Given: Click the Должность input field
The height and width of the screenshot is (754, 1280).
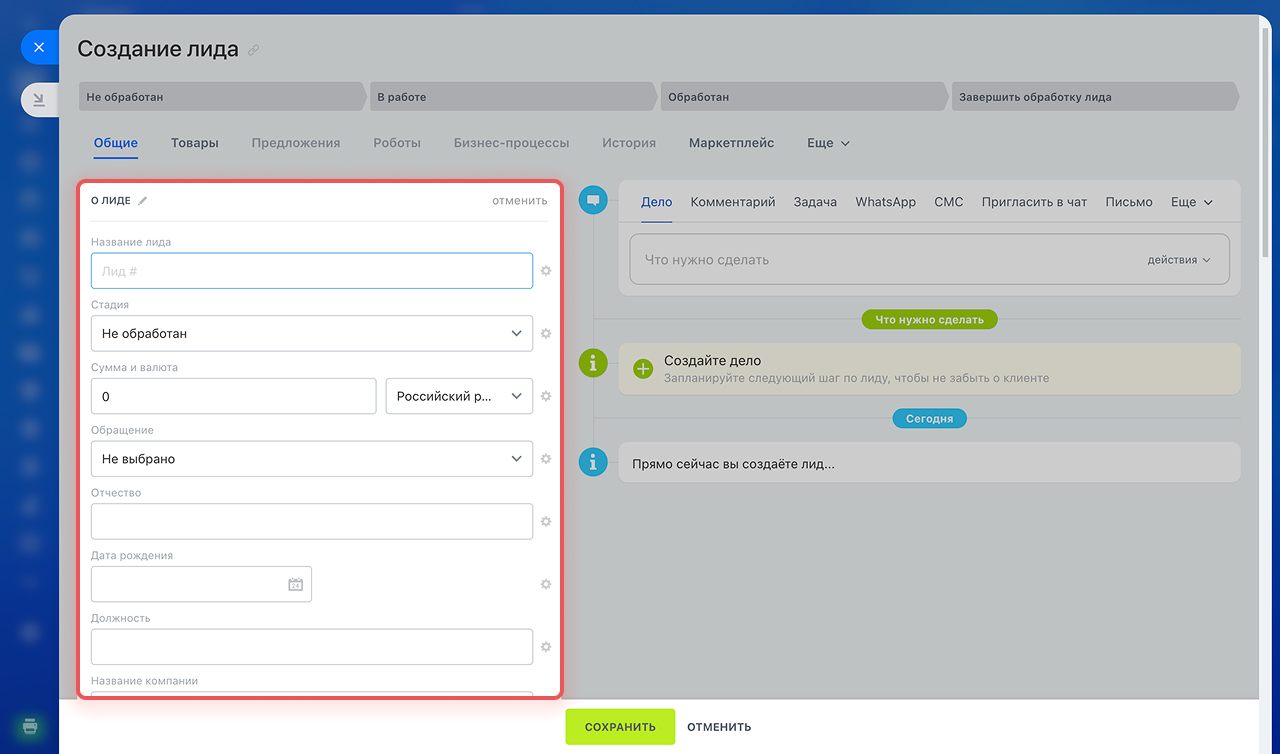Looking at the screenshot, I should pyautogui.click(x=312, y=647).
